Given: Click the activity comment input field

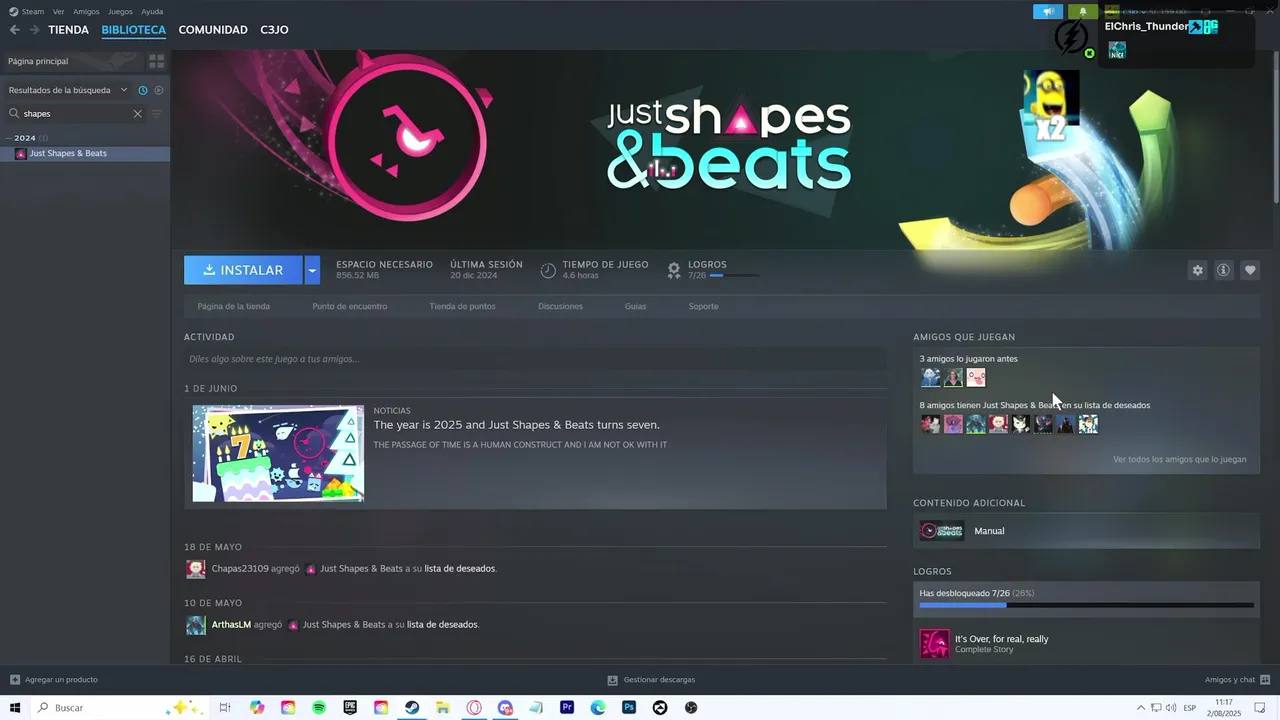Looking at the screenshot, I should 535,359.
